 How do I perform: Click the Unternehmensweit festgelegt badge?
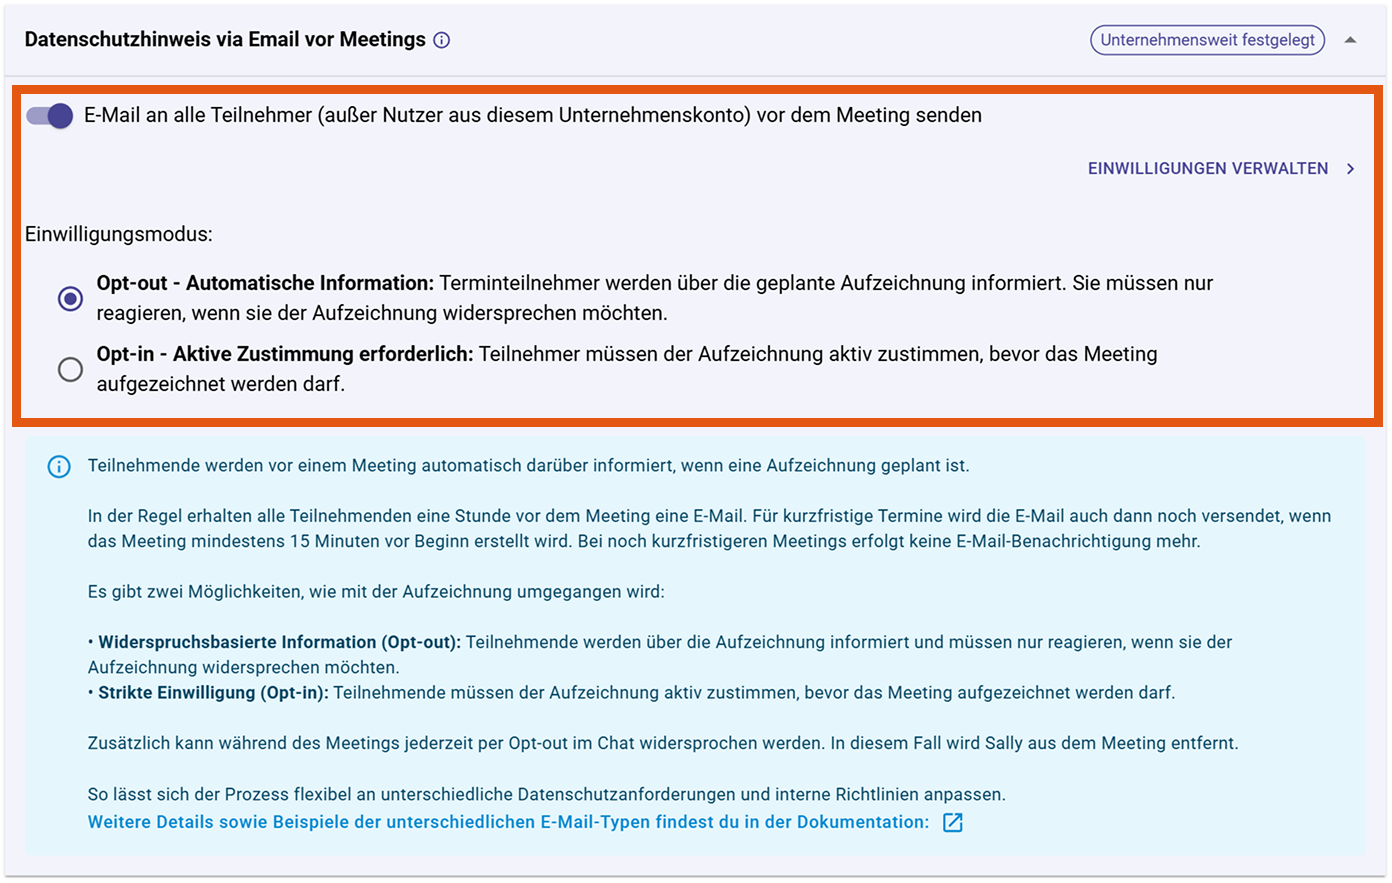coord(1207,40)
